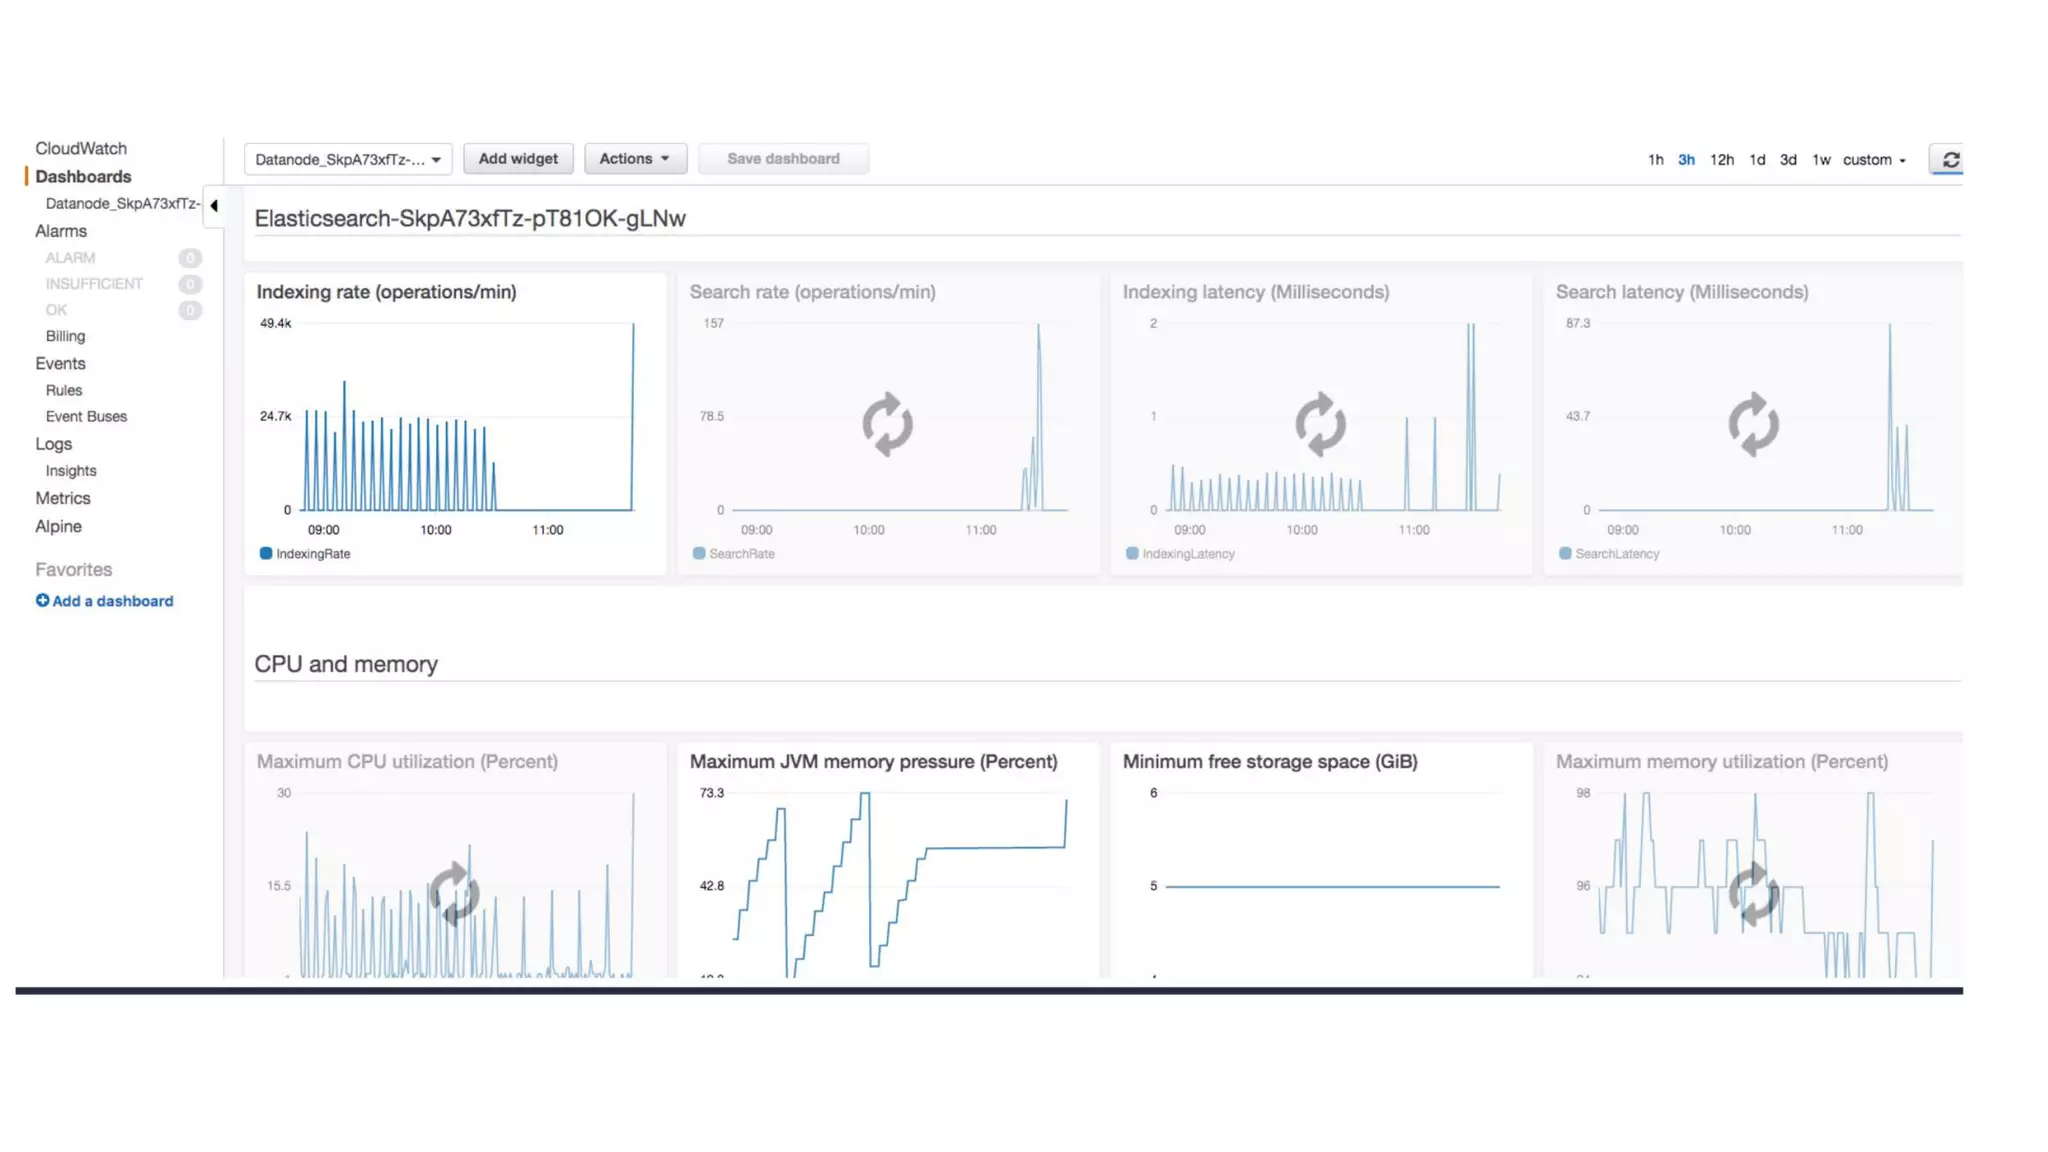Open Event Buses in the sidebar
2048x1152 pixels.
point(86,417)
